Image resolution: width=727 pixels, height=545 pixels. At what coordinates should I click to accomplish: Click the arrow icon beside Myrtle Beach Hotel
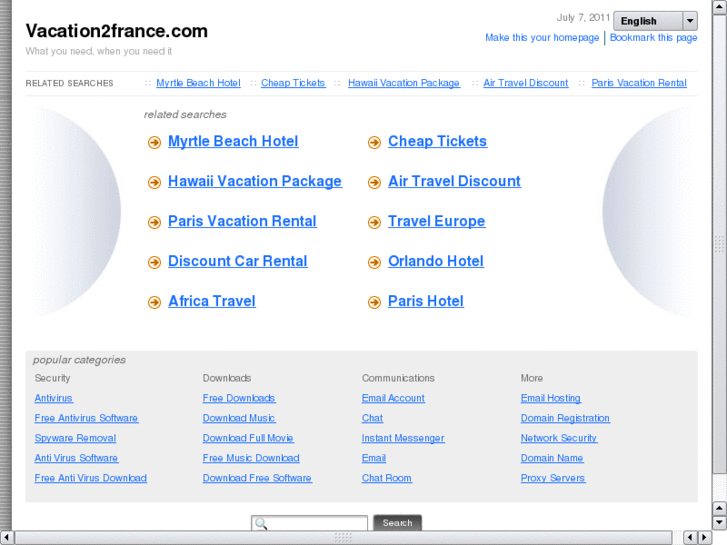click(x=154, y=142)
